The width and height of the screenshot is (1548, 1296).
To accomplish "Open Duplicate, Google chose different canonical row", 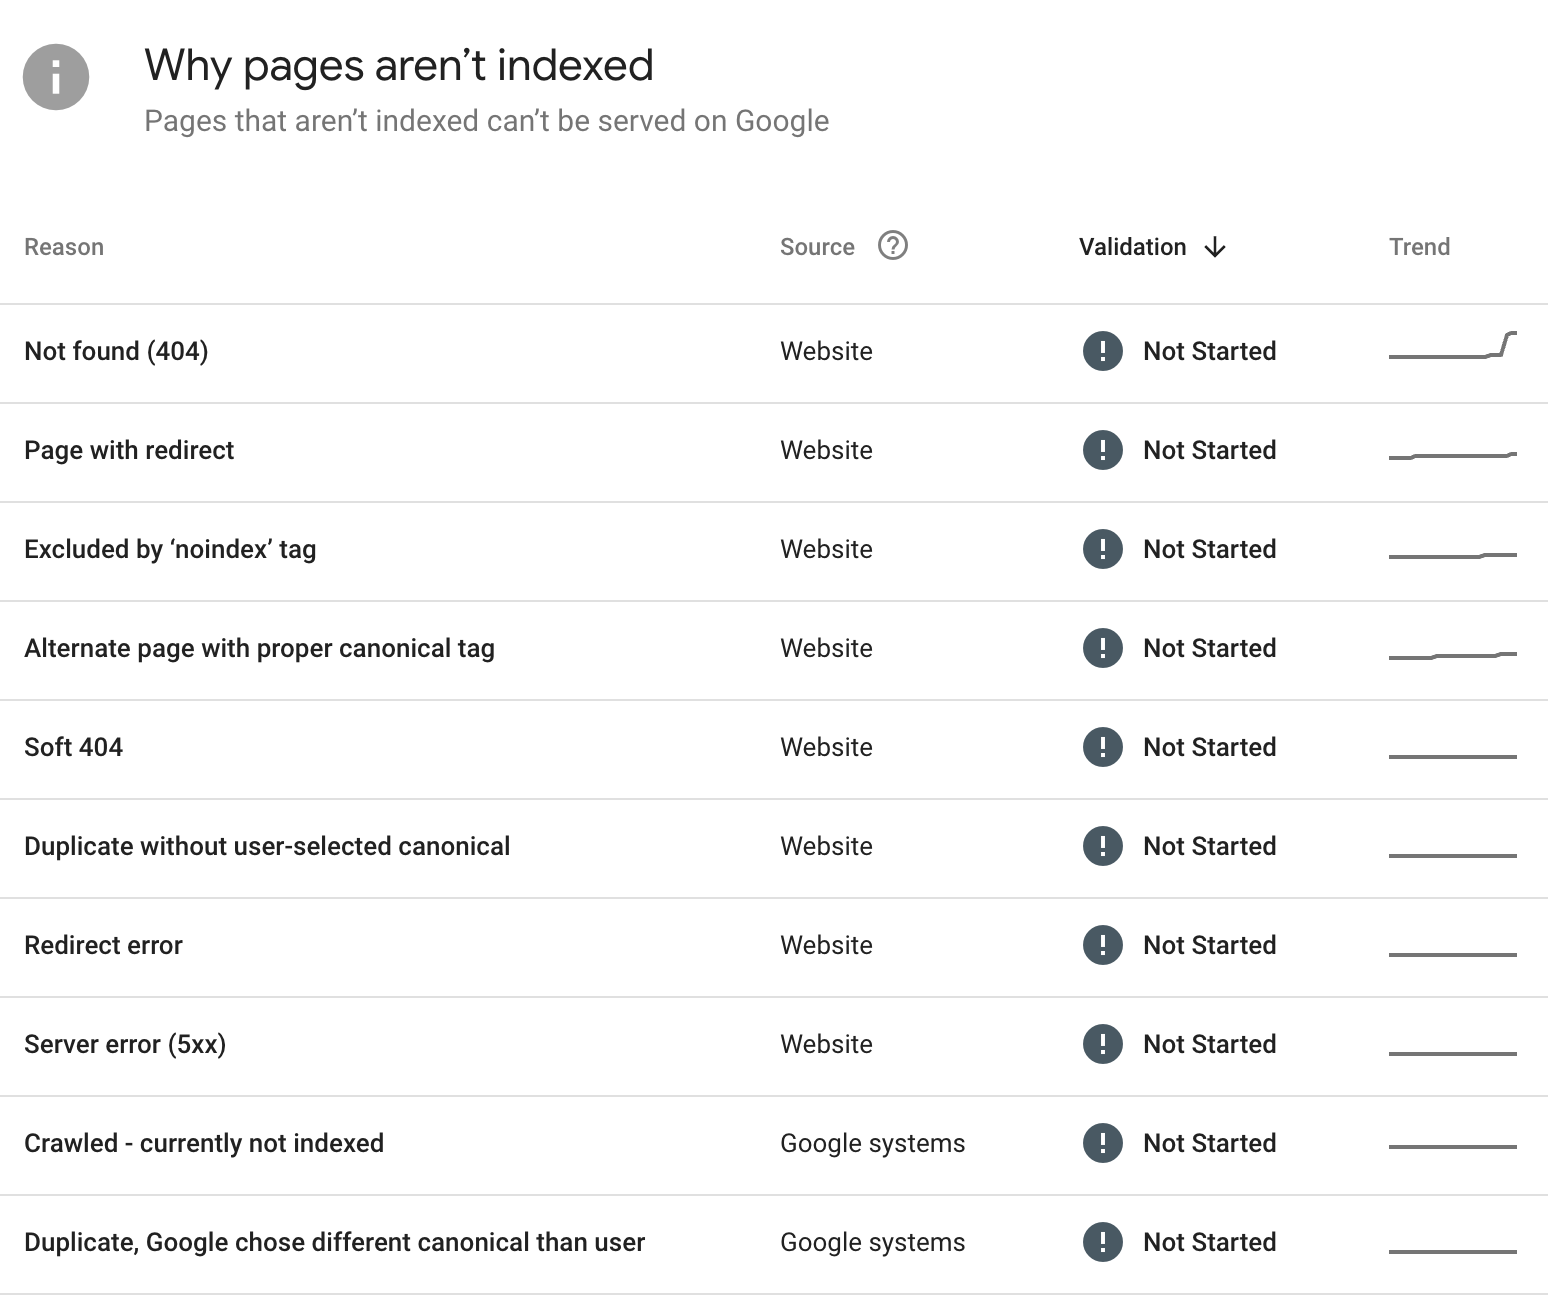I will (x=334, y=1242).
